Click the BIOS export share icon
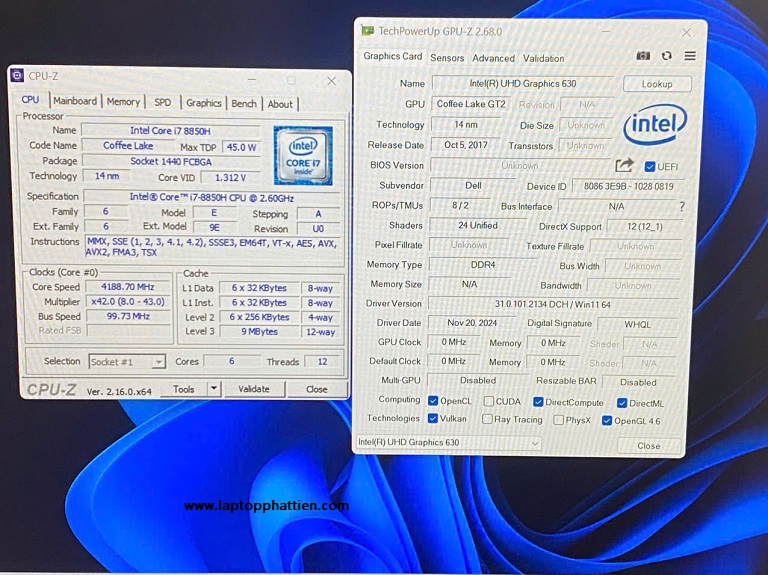 (x=625, y=165)
